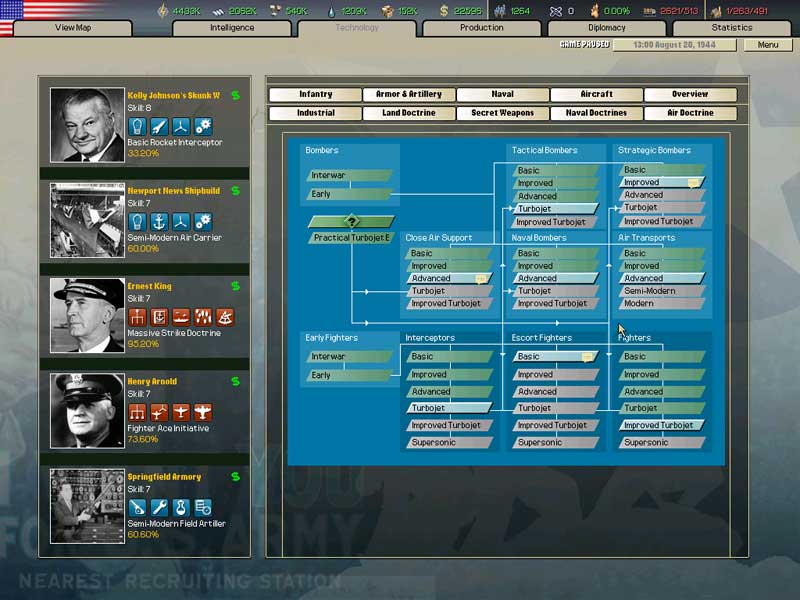Viewport: 800px width, 600px height.
Task: Open Henry Arnold's portrait slot
Action: [87, 411]
